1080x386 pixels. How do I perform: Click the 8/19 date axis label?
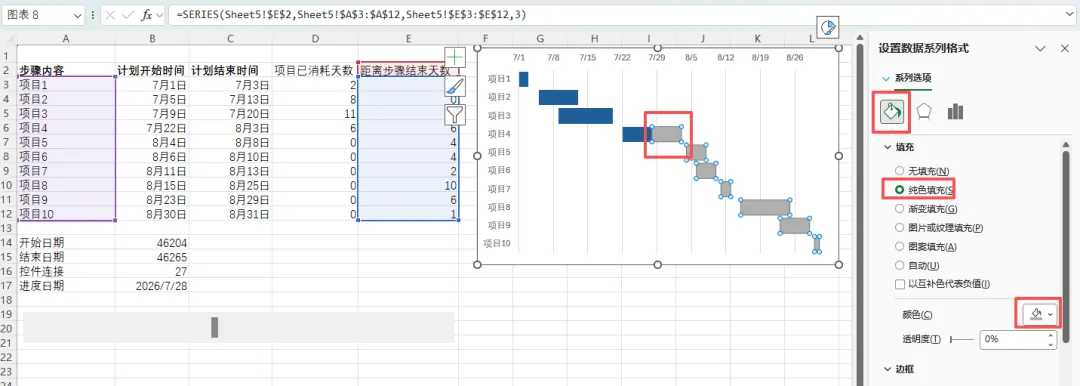coord(760,58)
